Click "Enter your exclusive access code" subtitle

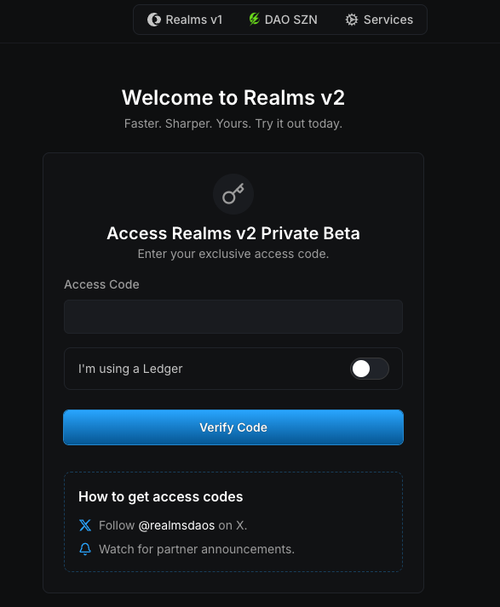pos(233,254)
